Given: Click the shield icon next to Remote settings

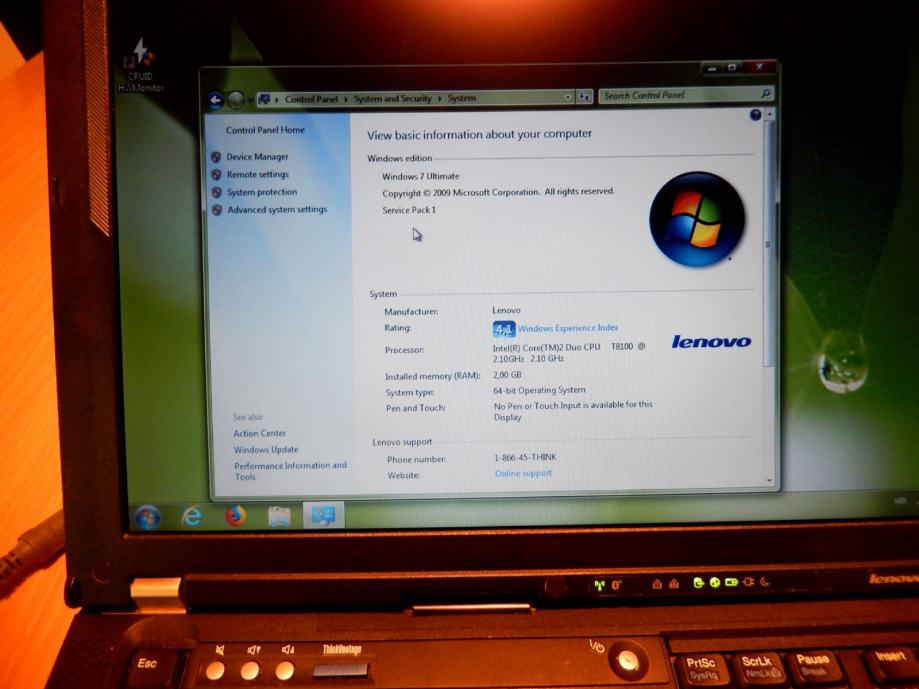Looking at the screenshot, I should [x=216, y=175].
